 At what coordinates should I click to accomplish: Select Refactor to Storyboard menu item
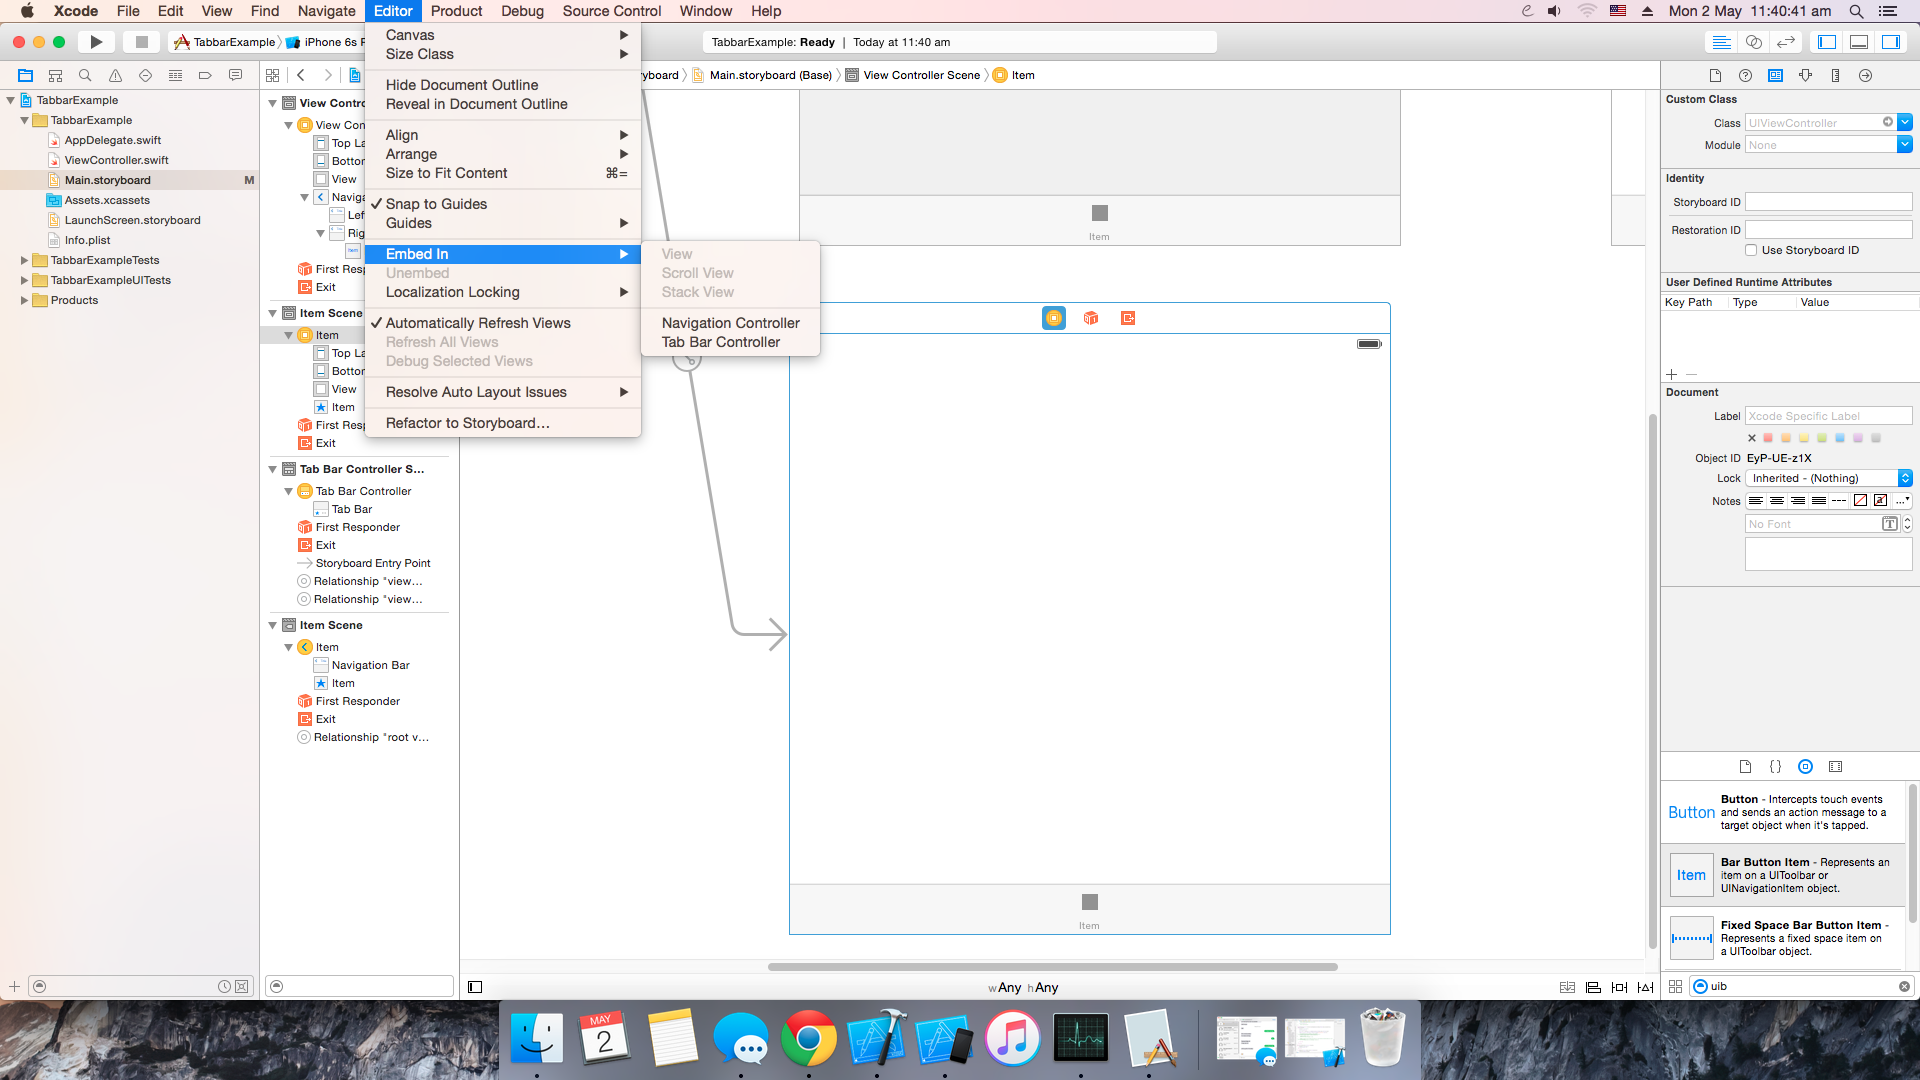pyautogui.click(x=467, y=423)
